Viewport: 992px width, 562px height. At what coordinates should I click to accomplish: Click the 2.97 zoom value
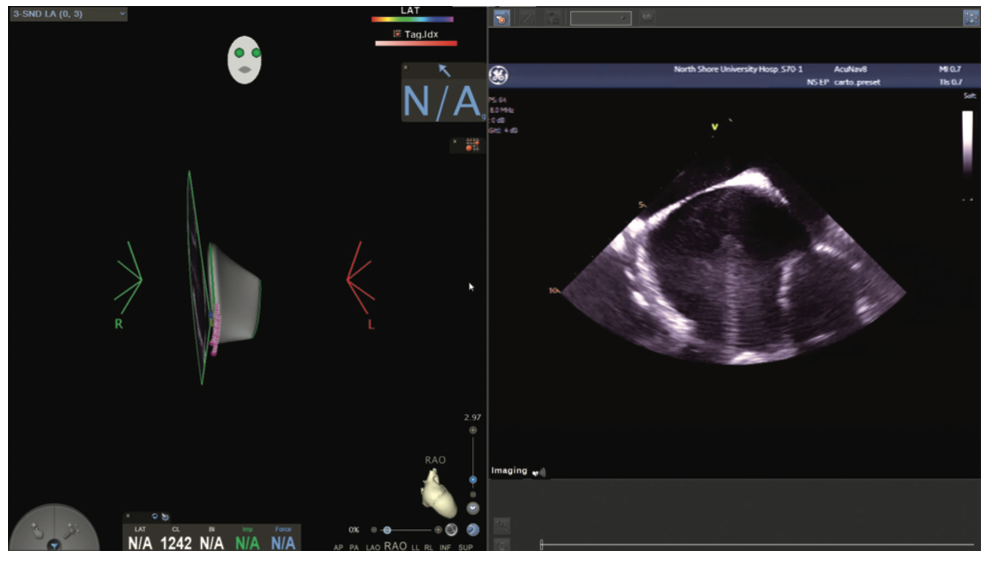(473, 417)
